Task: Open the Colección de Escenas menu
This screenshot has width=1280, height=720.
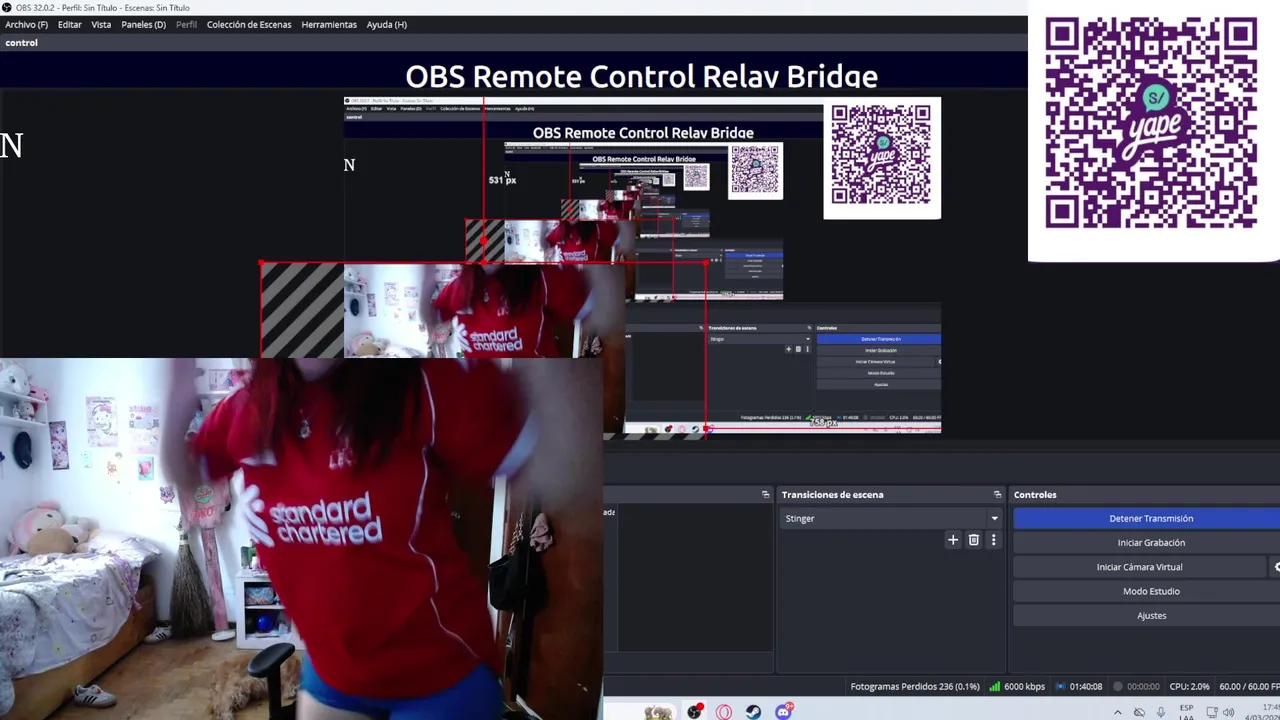Action: tap(249, 24)
